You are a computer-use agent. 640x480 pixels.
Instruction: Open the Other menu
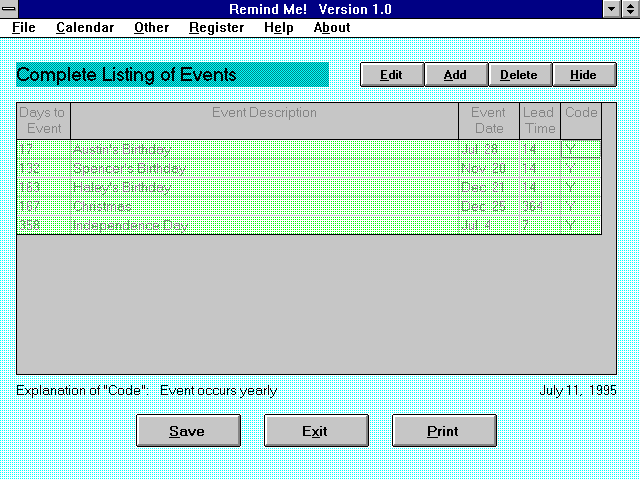pyautogui.click(x=151, y=28)
